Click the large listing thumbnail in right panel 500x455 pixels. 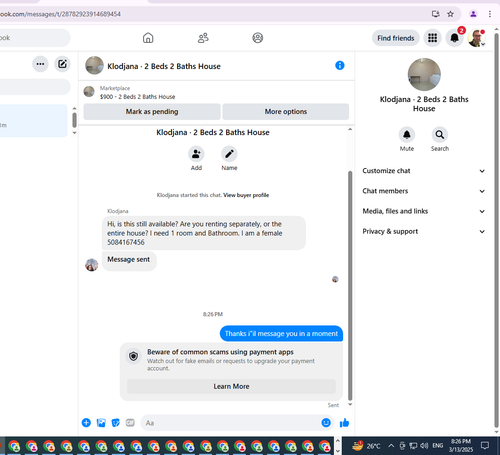click(424, 74)
